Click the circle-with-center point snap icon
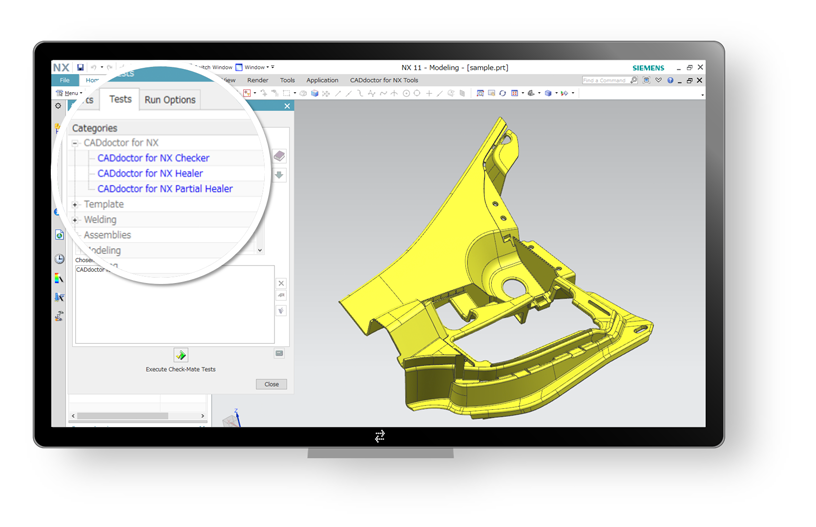This screenshot has width=816, height=527. (406, 94)
